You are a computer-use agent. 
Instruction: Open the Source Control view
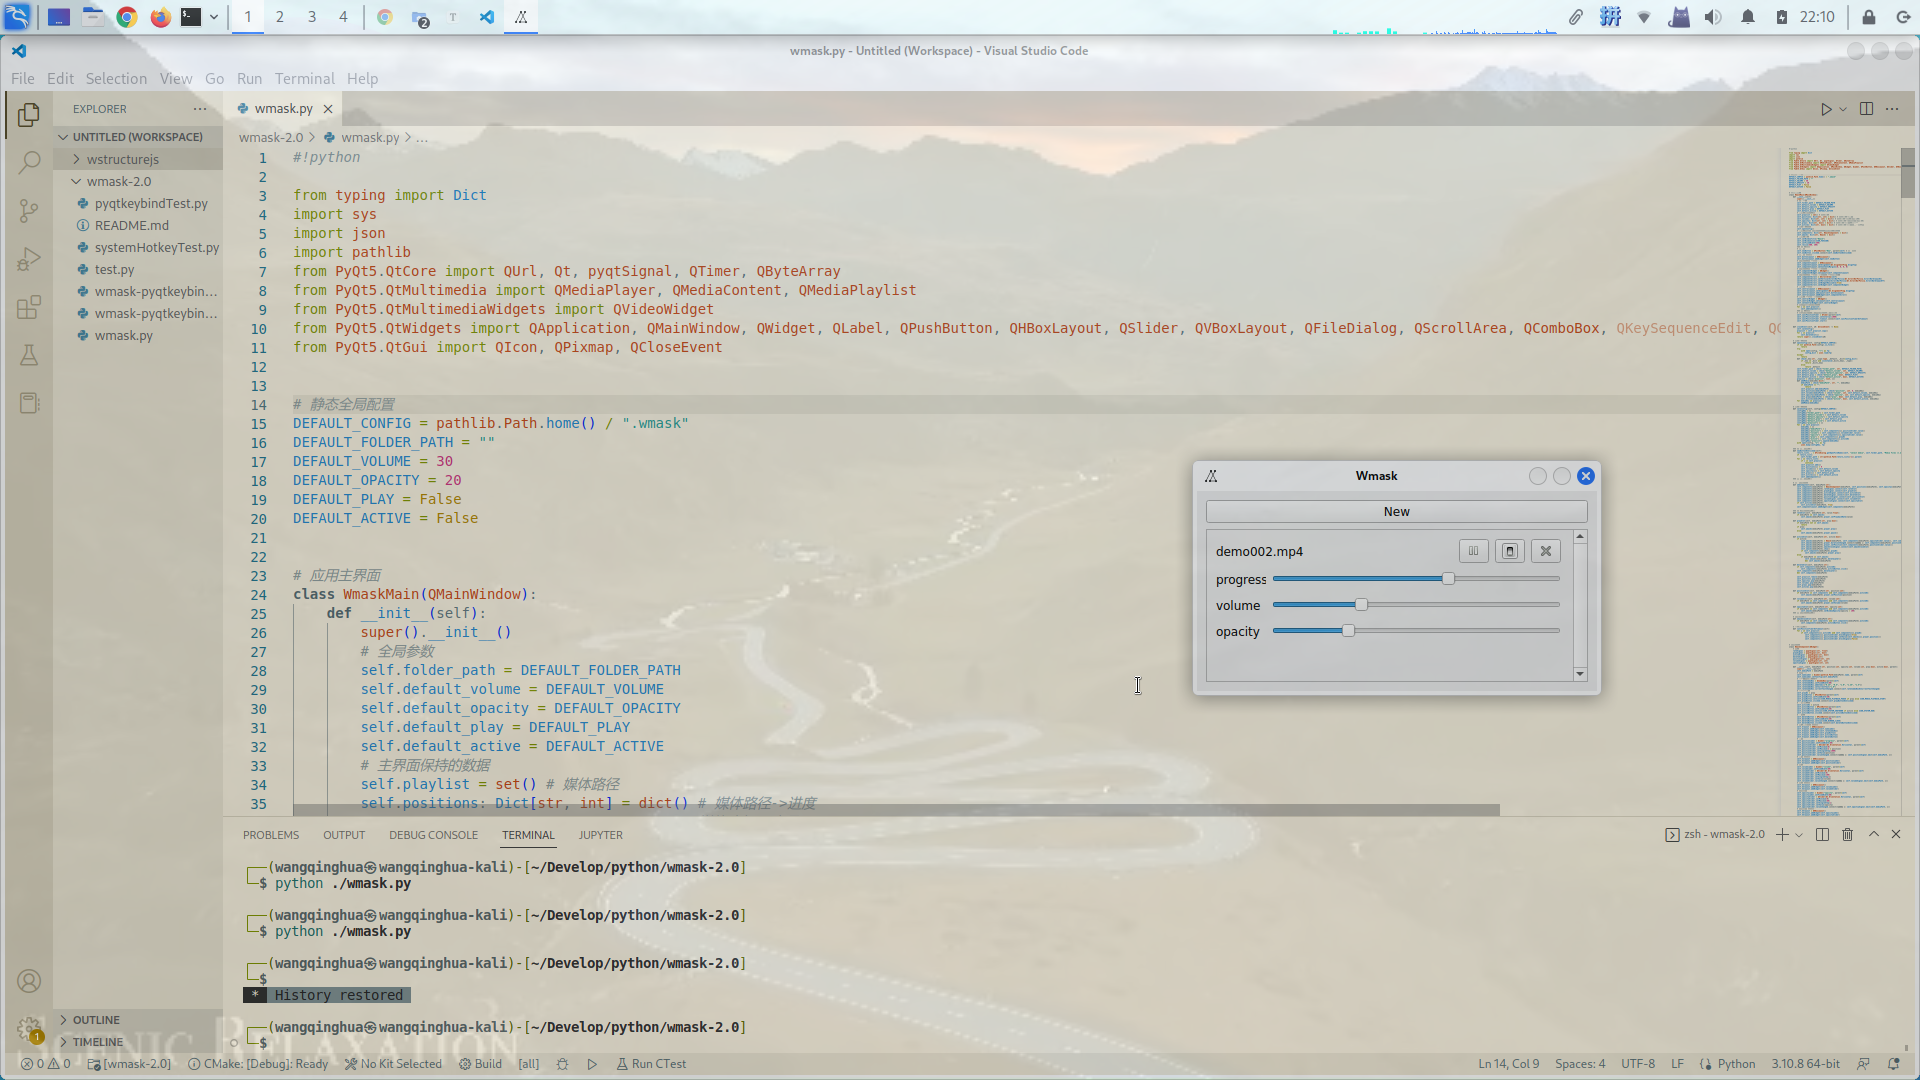29,210
